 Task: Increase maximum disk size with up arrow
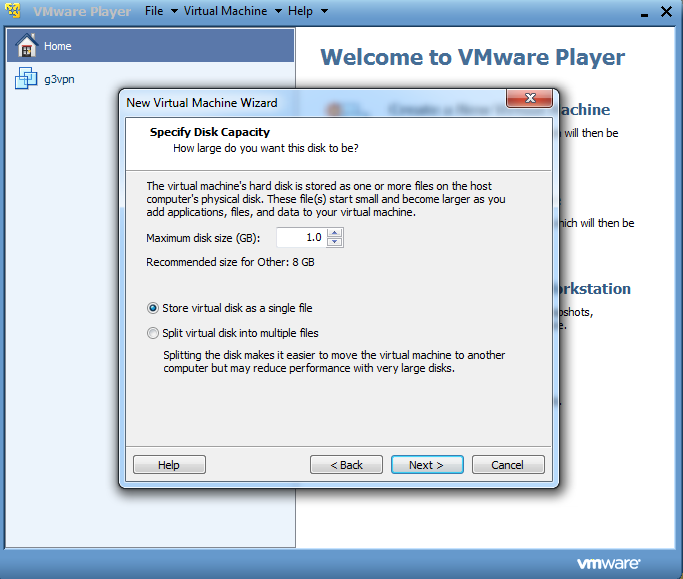(335, 233)
